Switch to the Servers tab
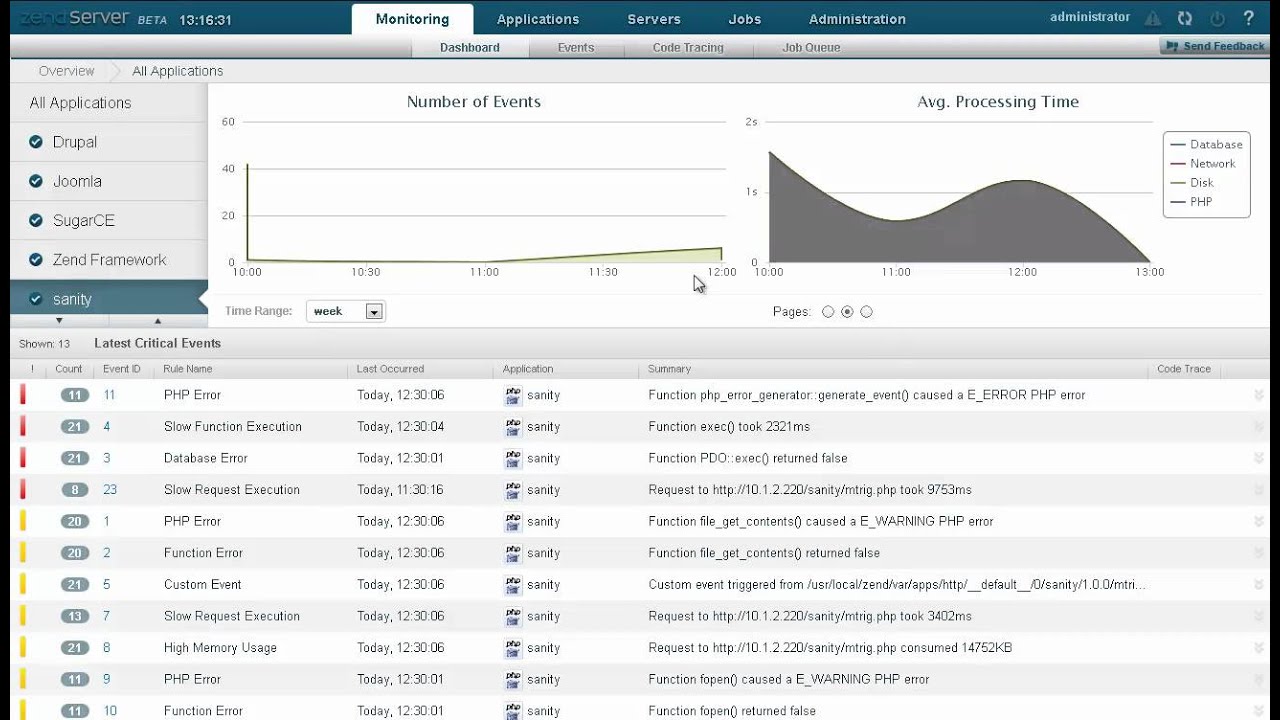 pos(654,19)
